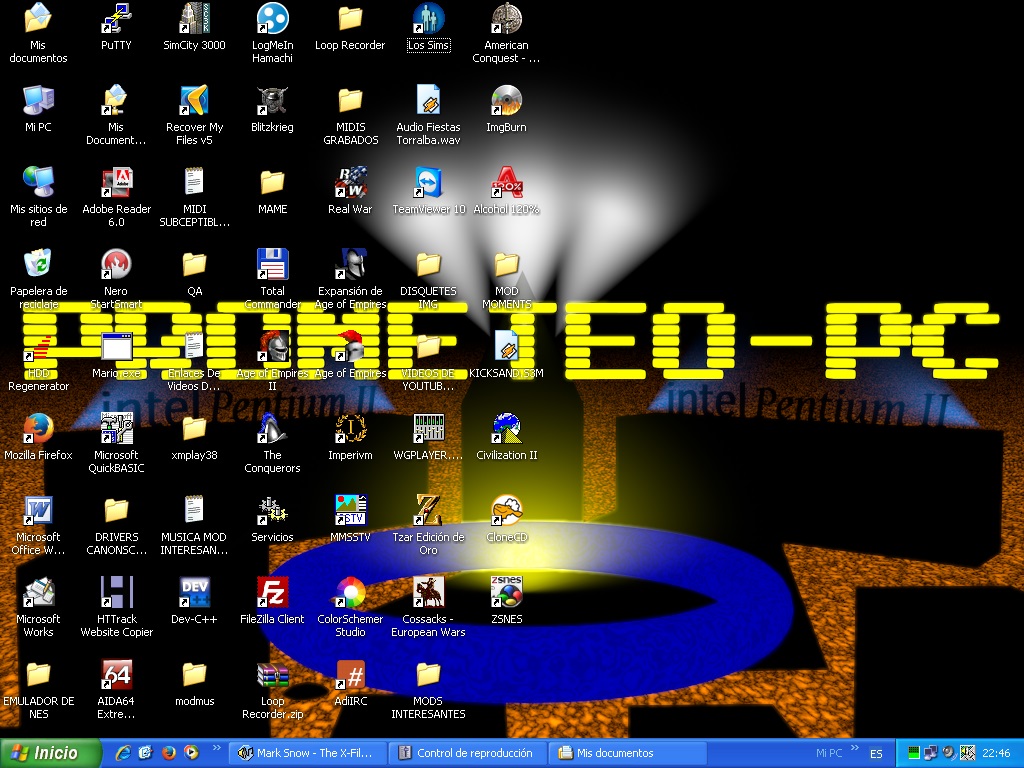The width and height of the screenshot is (1024, 768).
Task: Open HDD Regenerator shortcut
Action: click(x=38, y=362)
